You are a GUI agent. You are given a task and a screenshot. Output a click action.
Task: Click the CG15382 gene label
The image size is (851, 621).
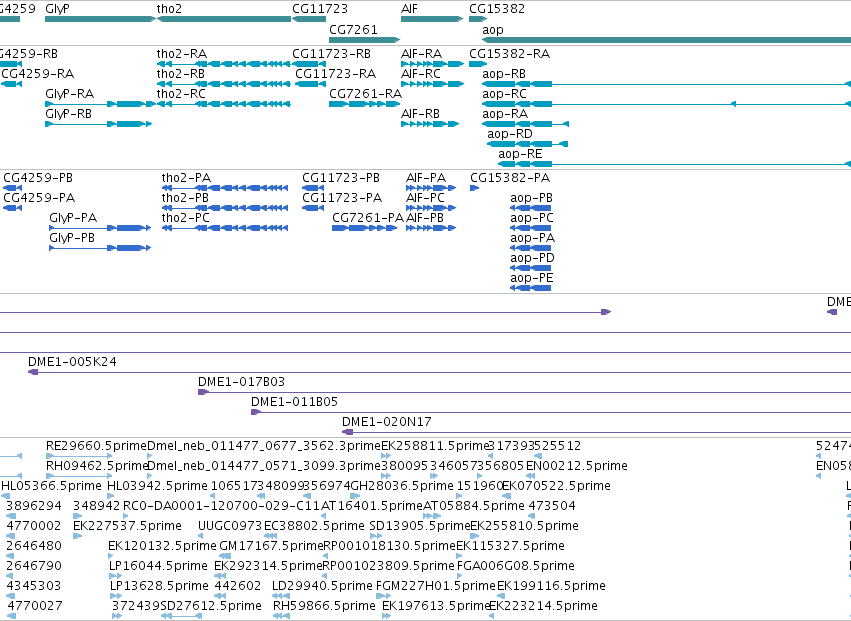[x=497, y=9]
